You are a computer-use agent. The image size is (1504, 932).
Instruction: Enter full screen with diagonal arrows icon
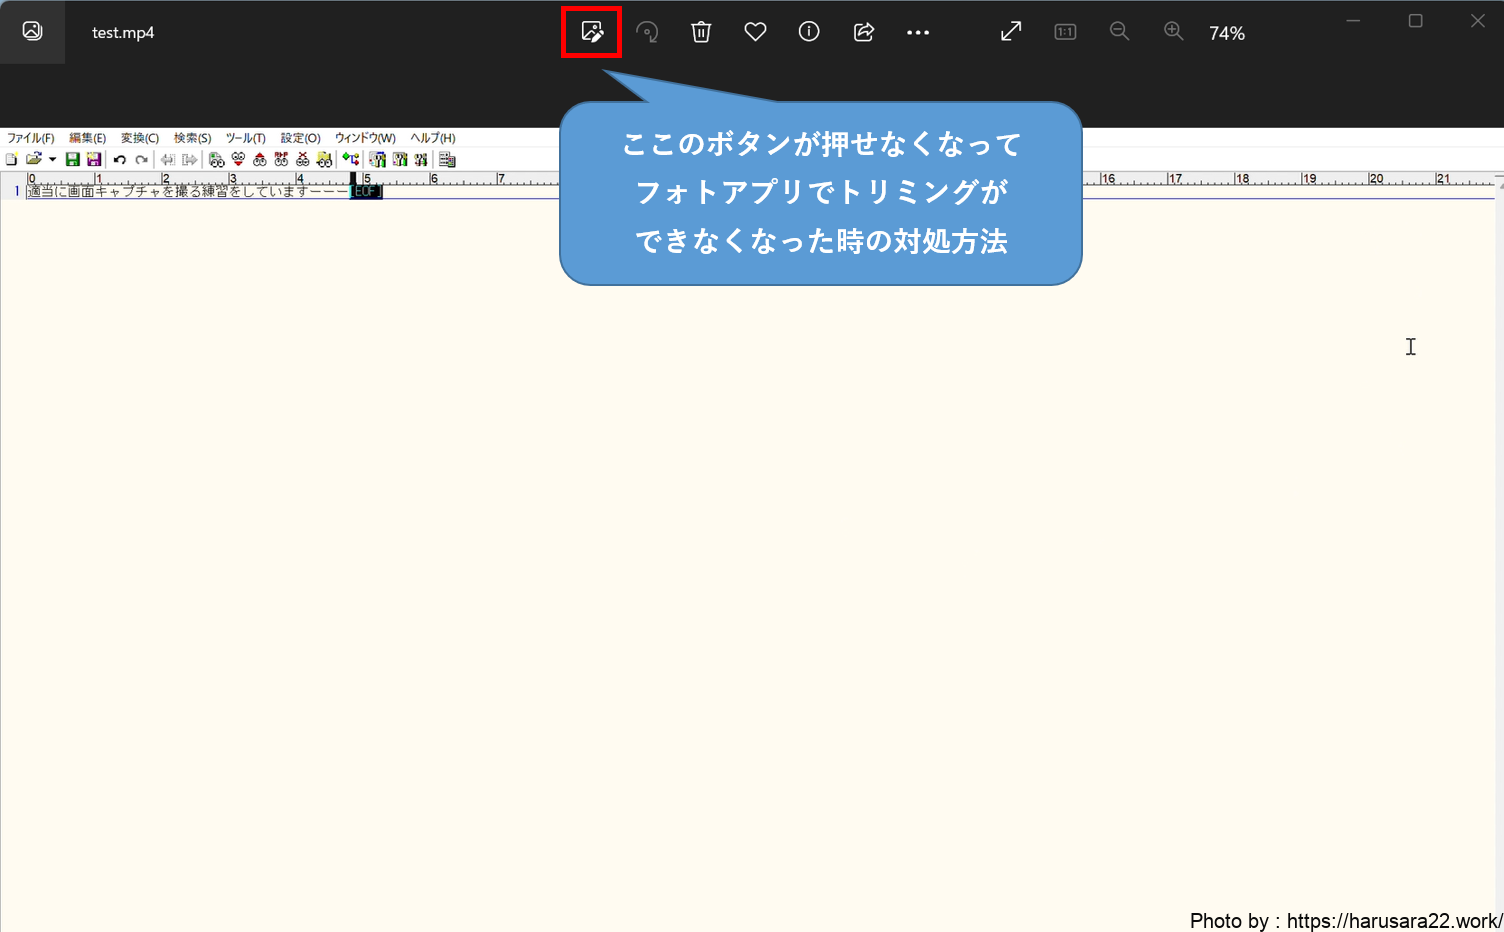(x=1011, y=32)
